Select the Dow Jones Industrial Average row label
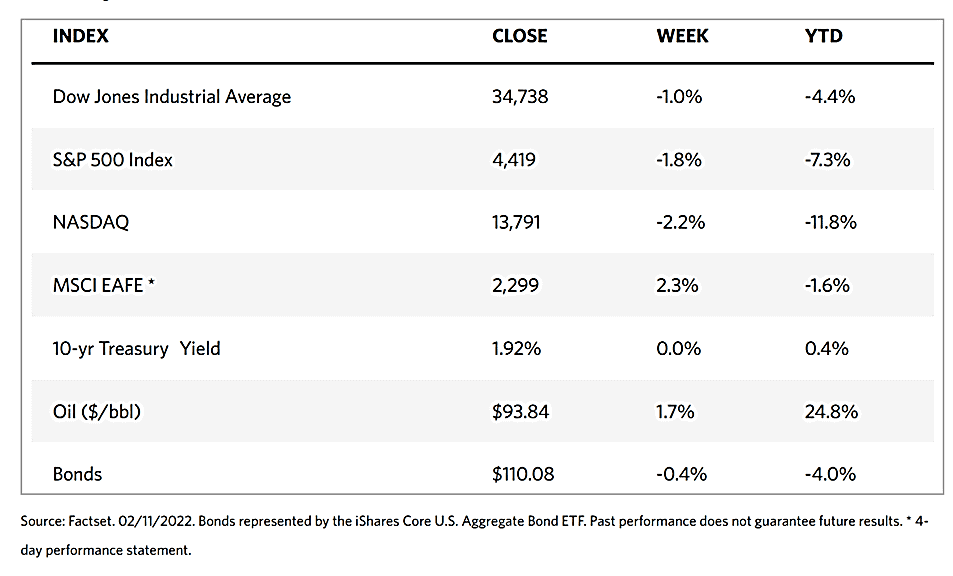This screenshot has width=953, height=576. coord(171,97)
